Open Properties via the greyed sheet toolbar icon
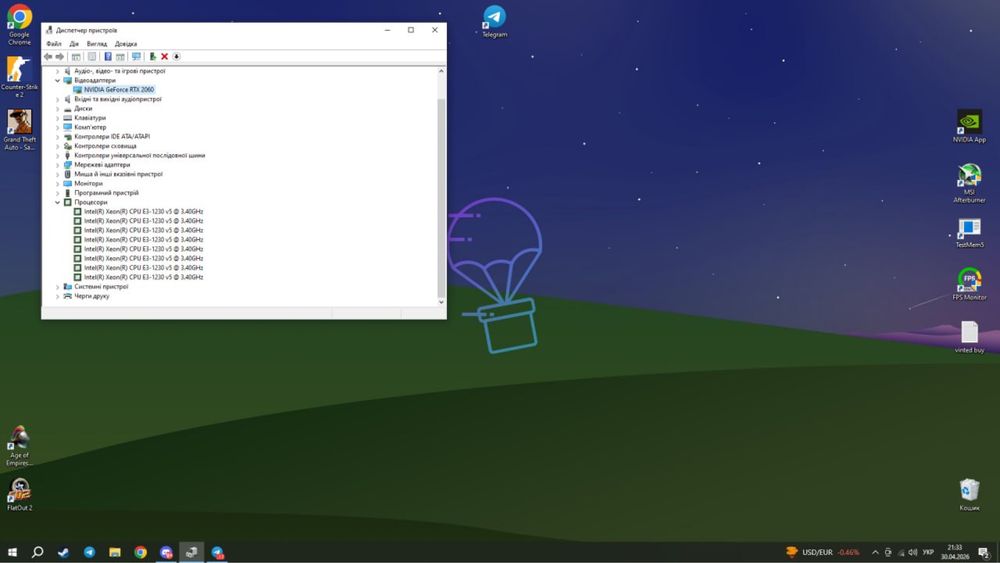Viewport: 1000px width, 563px height. coord(92,57)
